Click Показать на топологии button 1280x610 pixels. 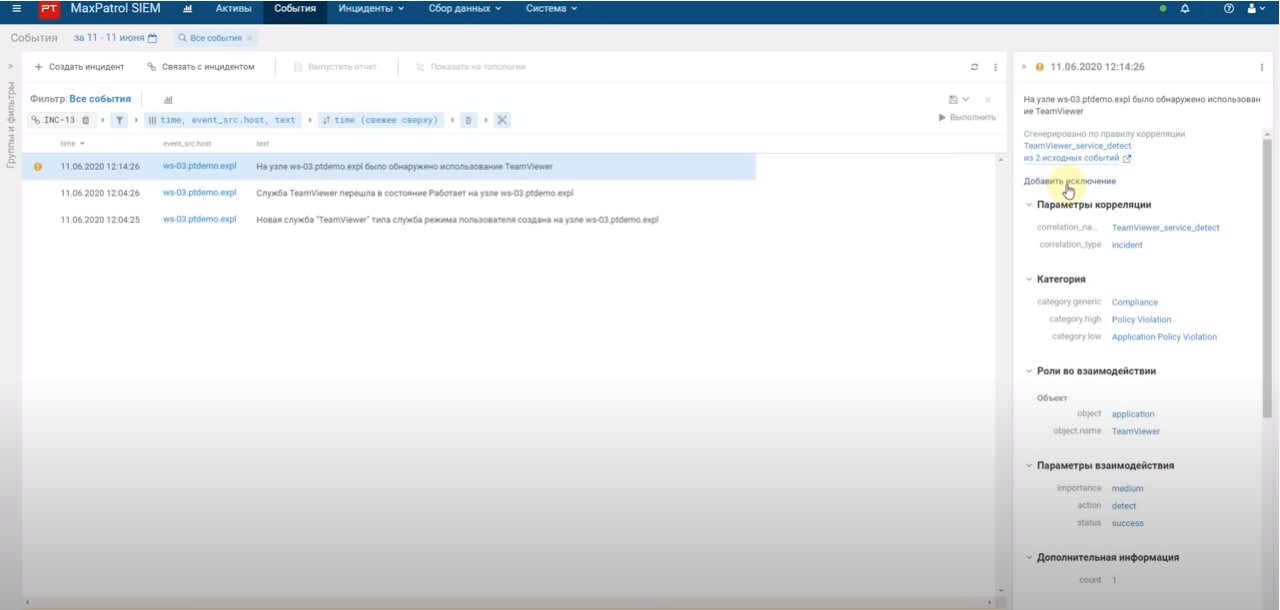click(470, 67)
